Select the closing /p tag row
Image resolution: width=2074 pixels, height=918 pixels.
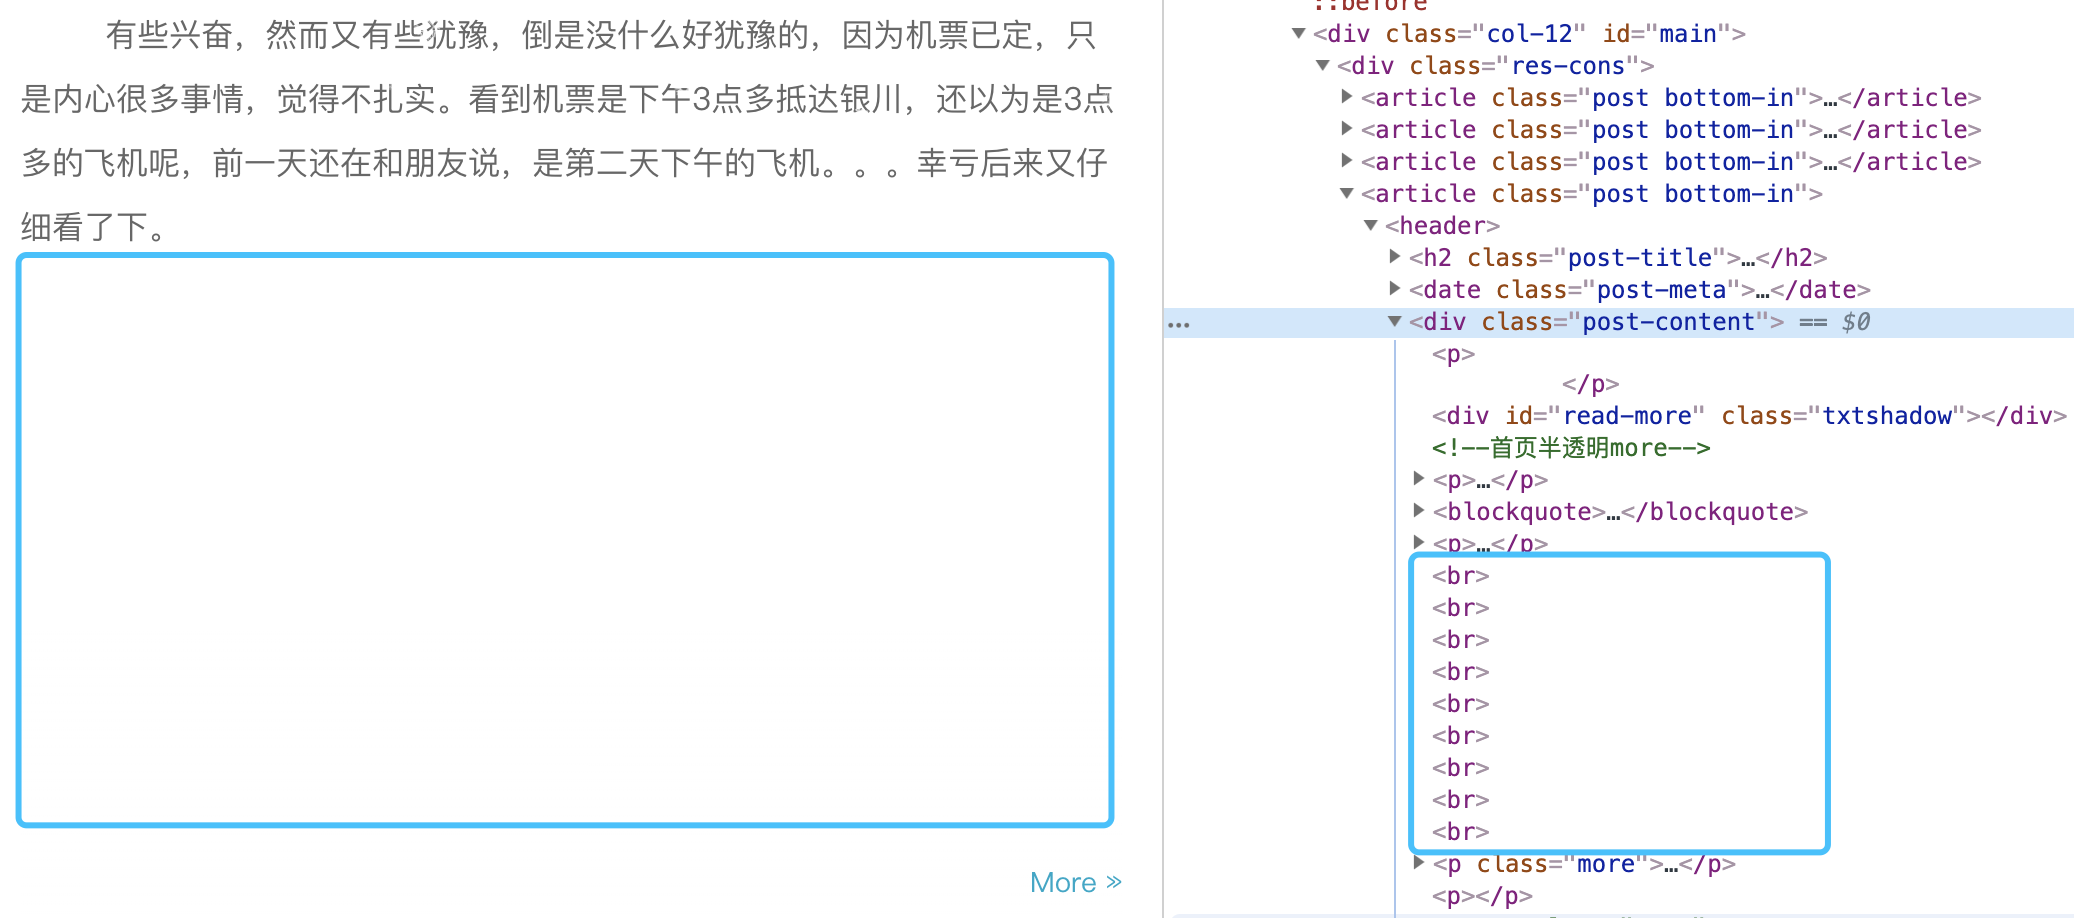click(x=1591, y=384)
